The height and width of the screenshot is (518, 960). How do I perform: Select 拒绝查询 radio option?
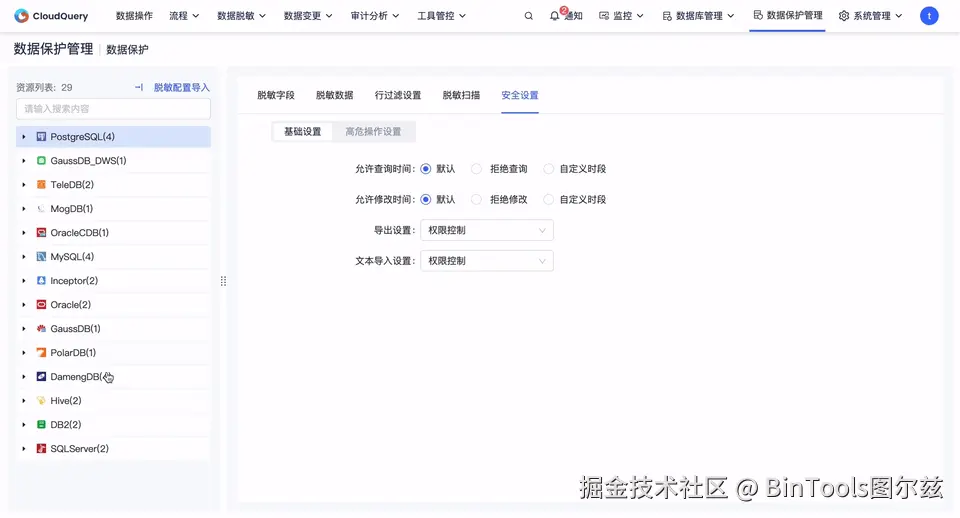pos(476,169)
